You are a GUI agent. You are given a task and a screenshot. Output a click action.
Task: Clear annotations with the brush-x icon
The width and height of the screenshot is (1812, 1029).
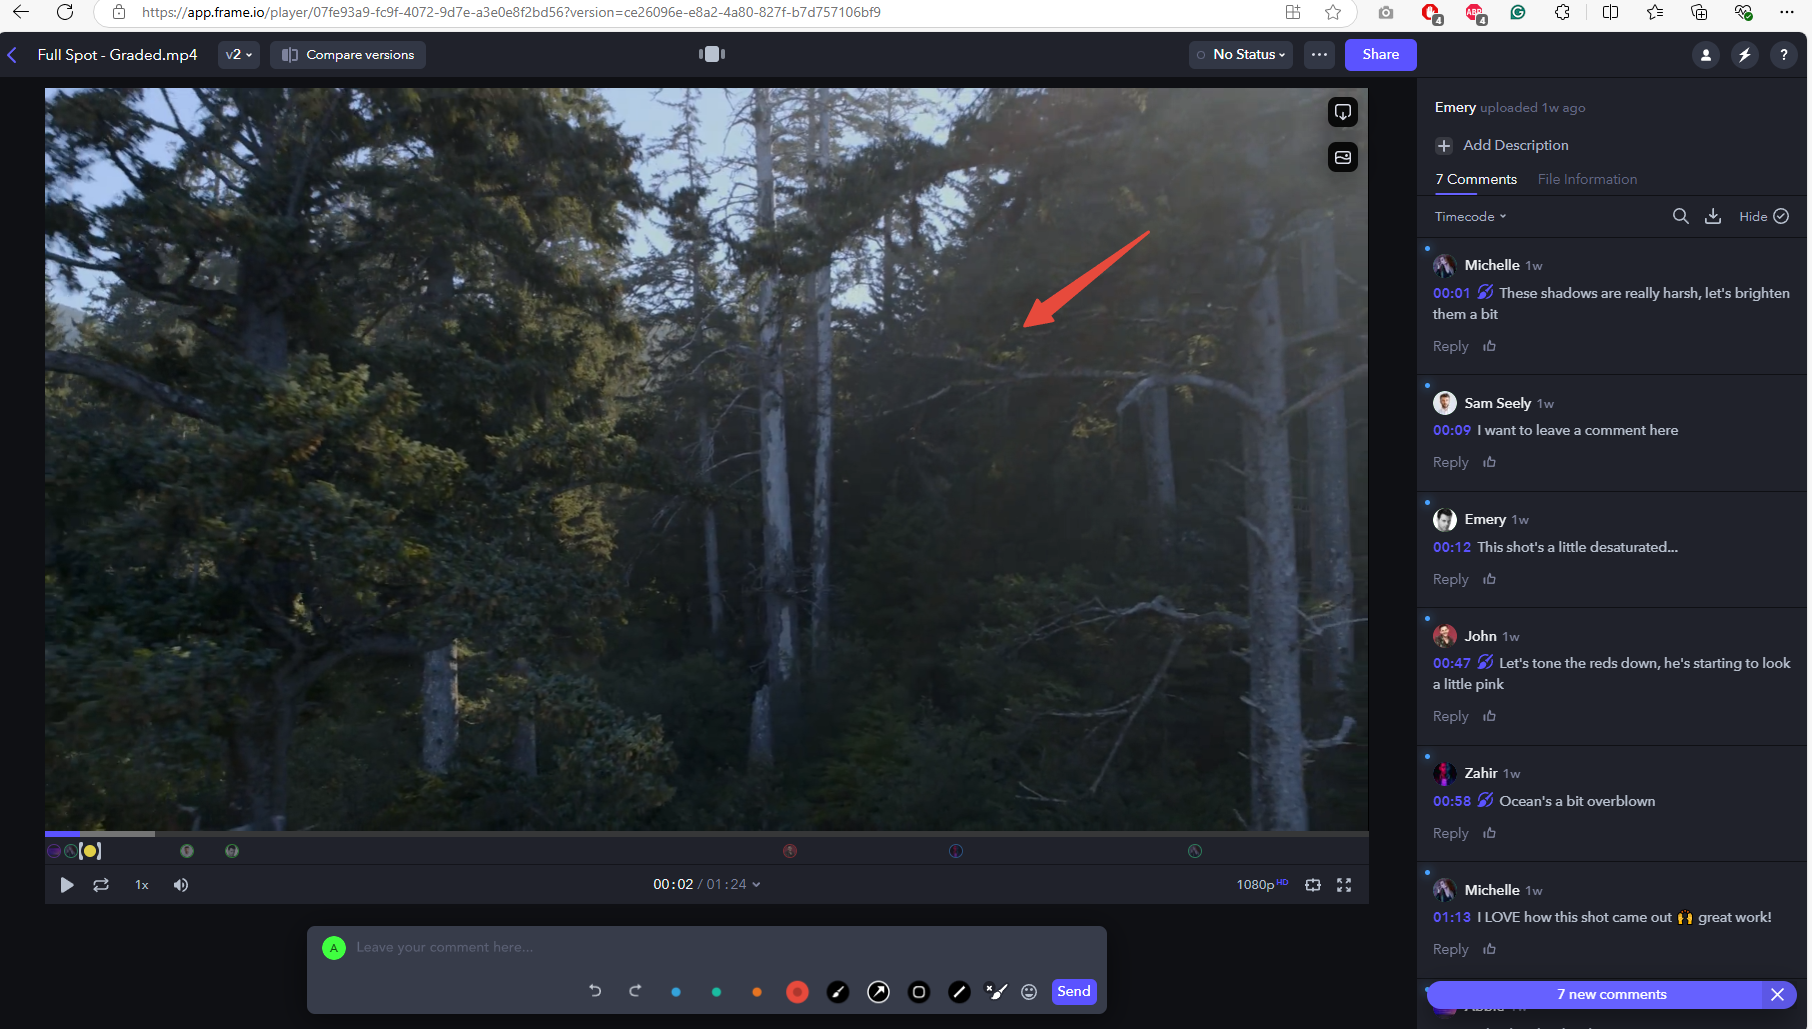click(996, 991)
